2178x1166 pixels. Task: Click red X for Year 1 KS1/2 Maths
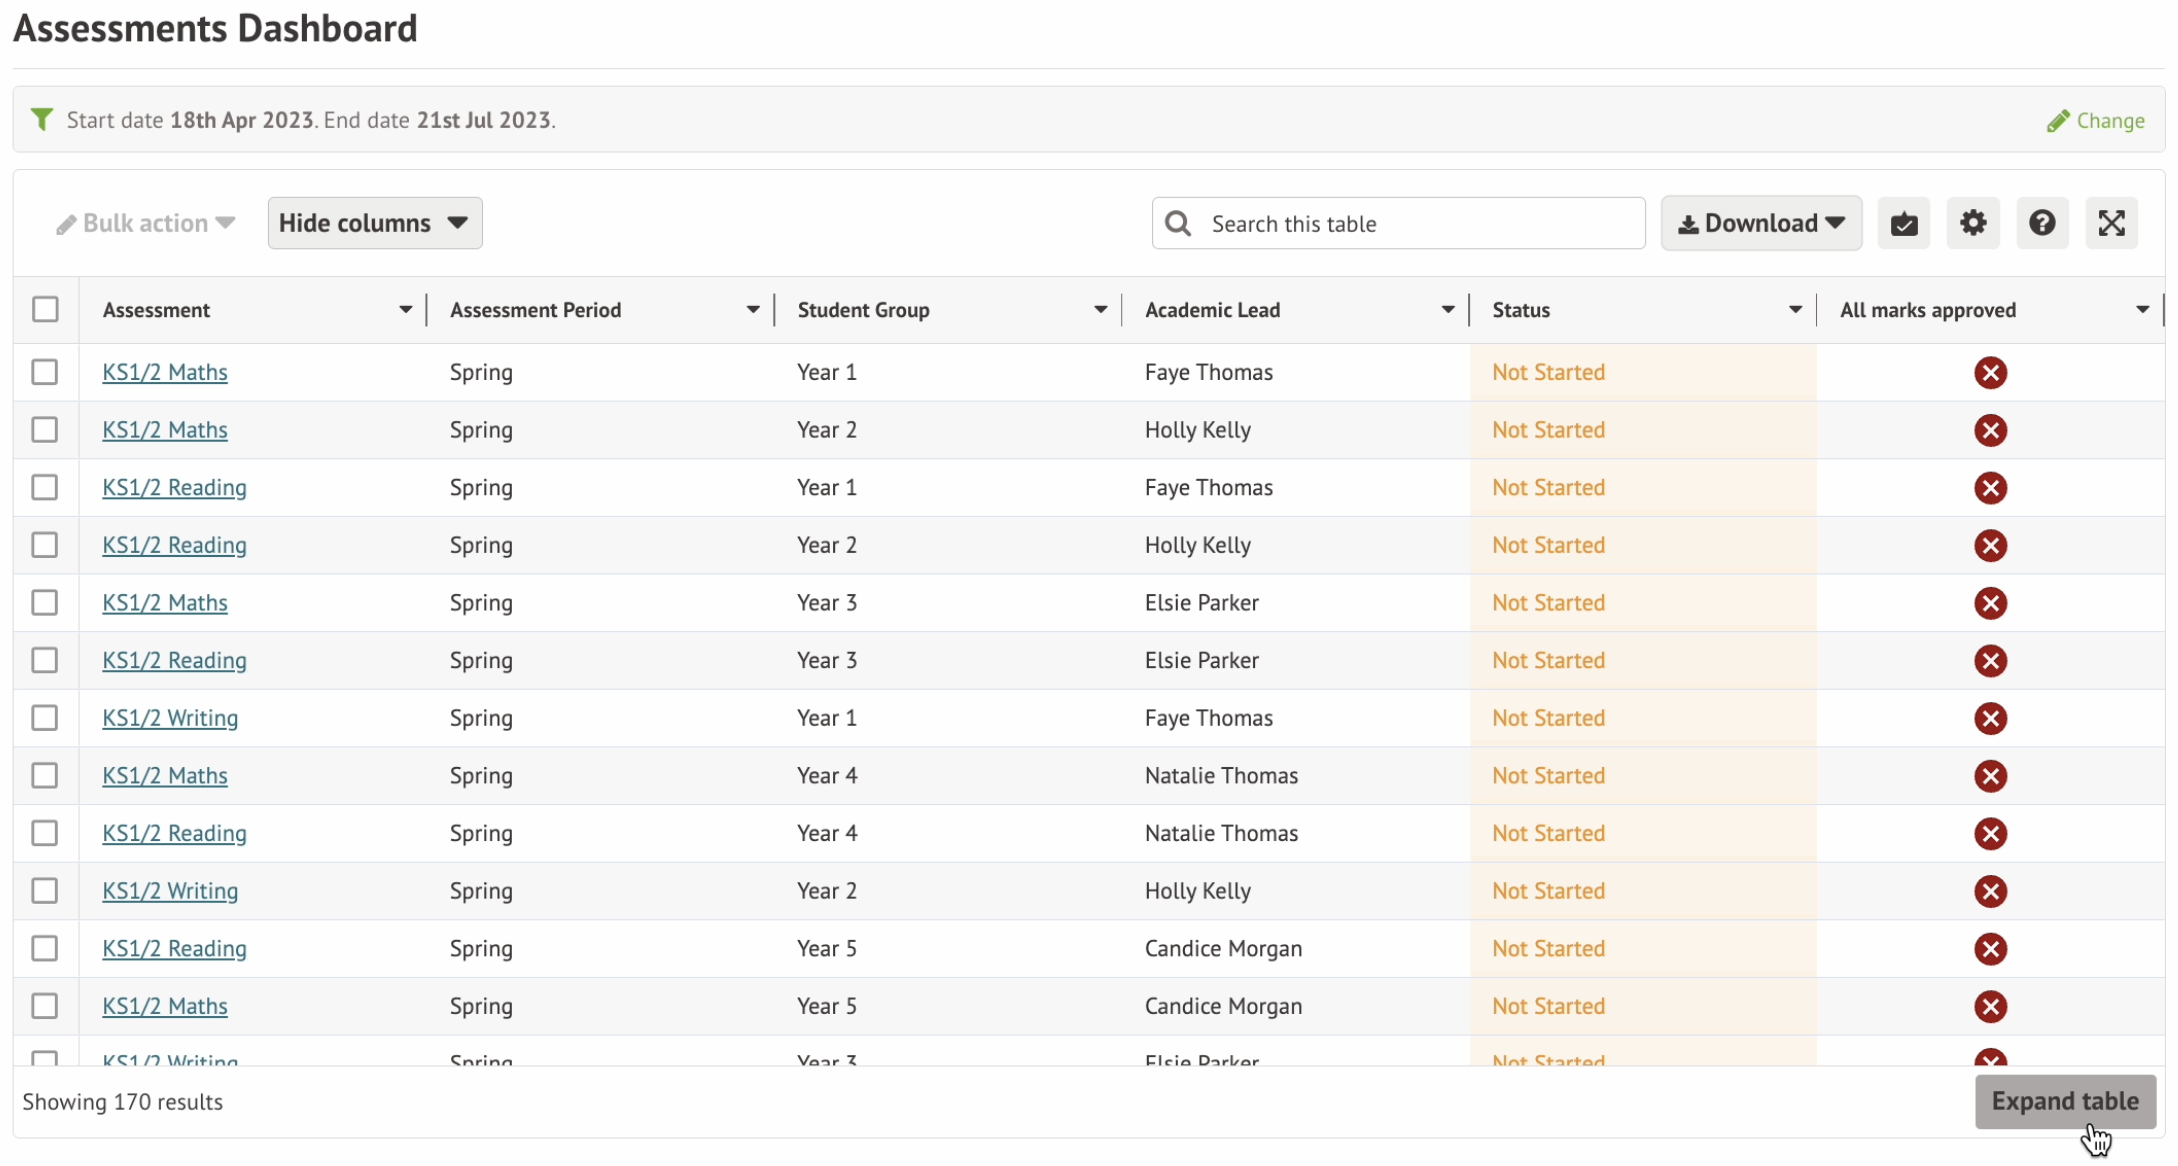[x=1990, y=373]
